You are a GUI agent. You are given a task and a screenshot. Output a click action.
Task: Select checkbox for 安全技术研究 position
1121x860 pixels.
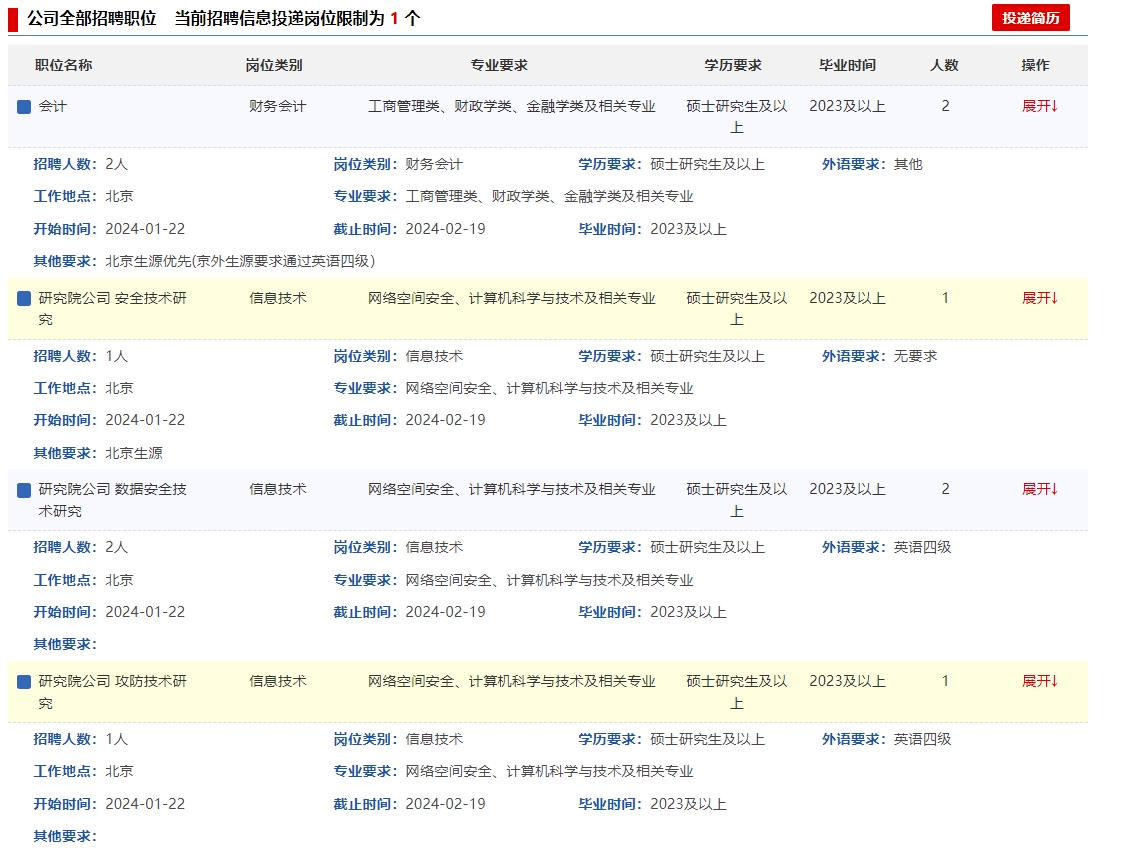[x=24, y=298]
